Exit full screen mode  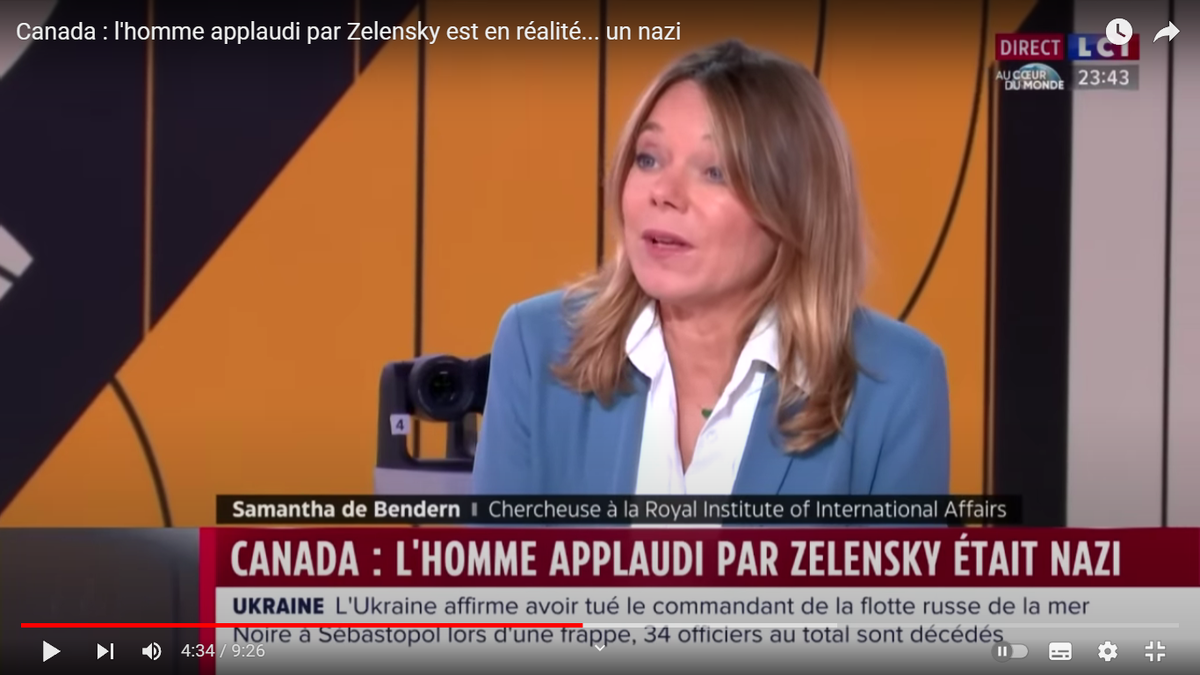[1155, 651]
